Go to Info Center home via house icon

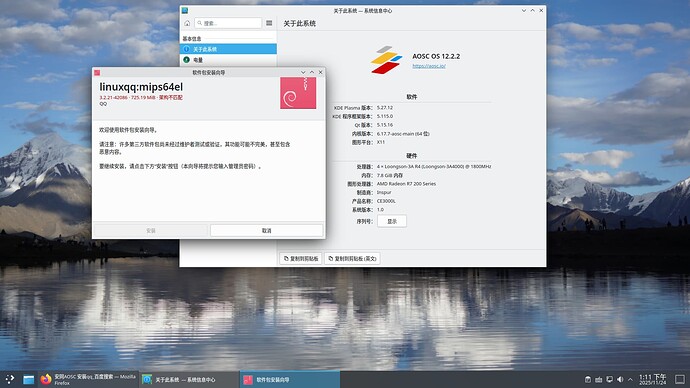click(187, 23)
